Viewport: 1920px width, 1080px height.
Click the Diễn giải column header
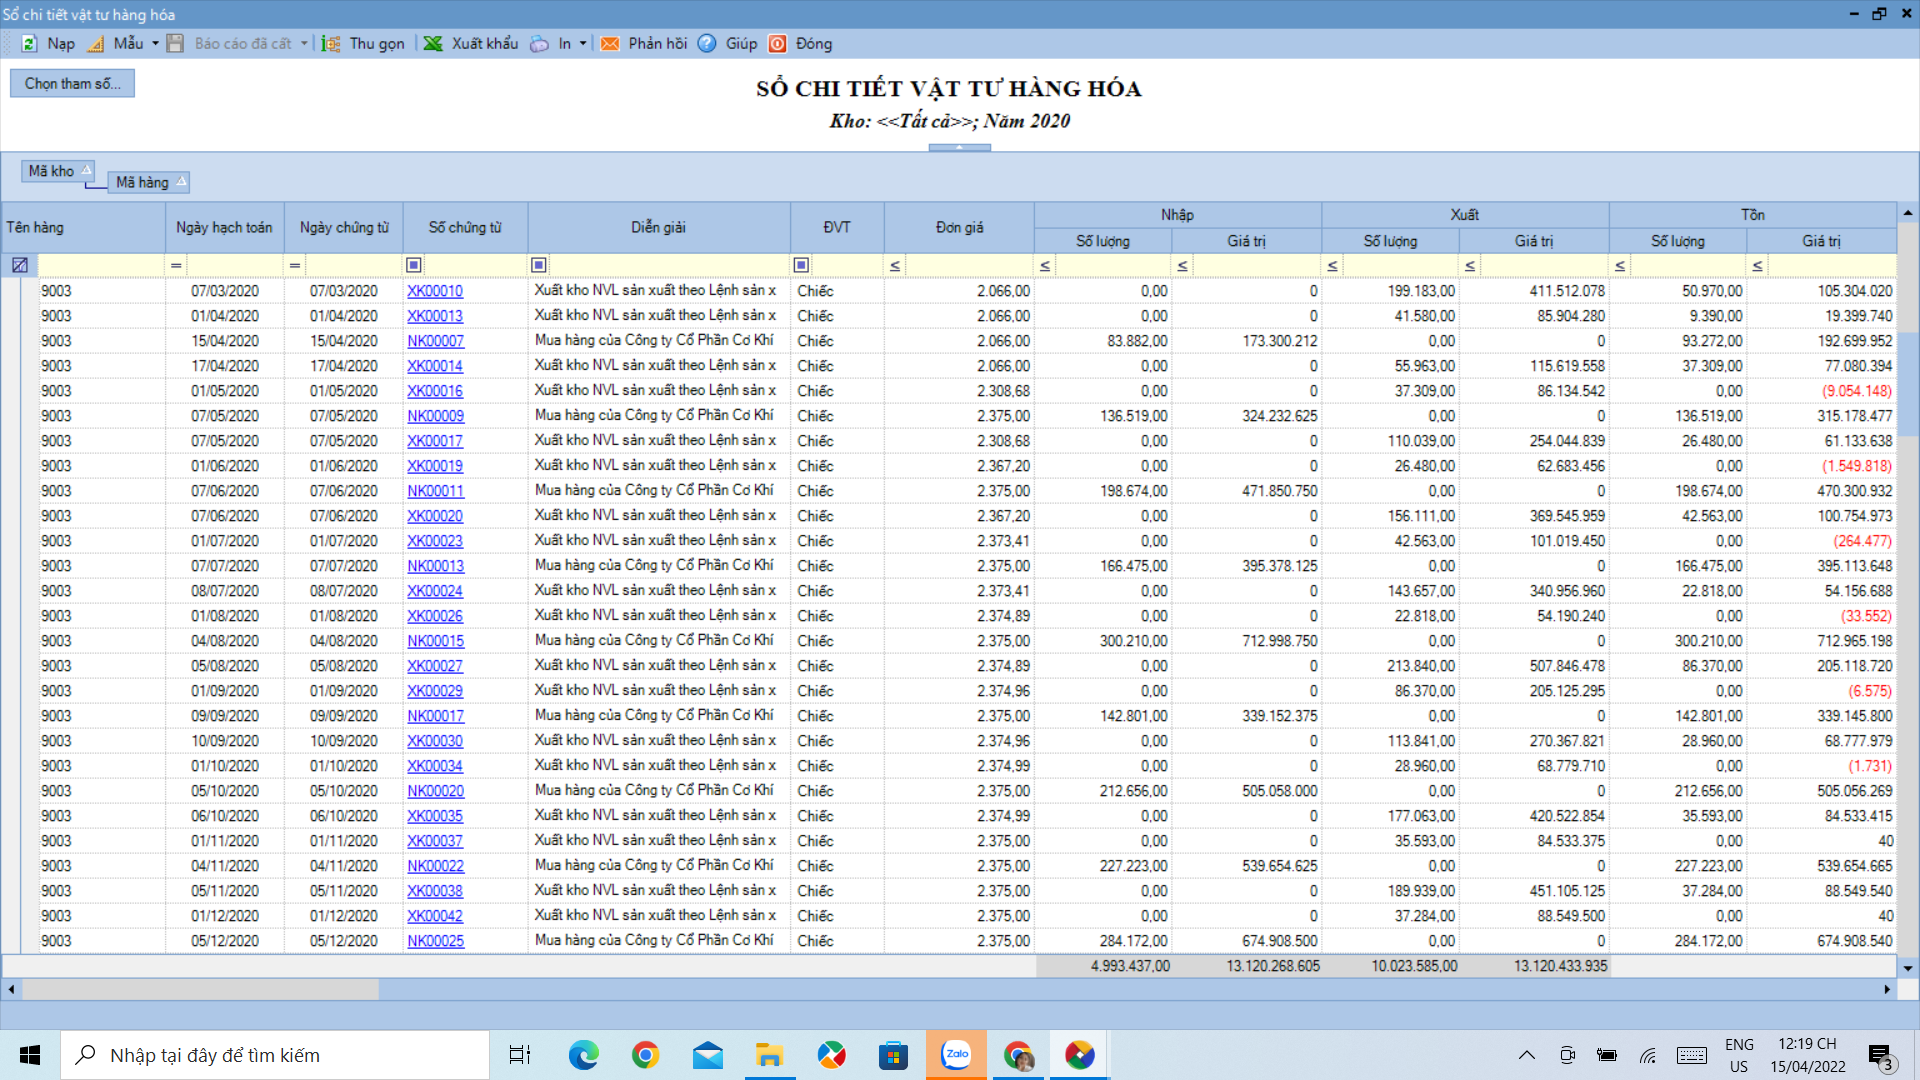[659, 228]
